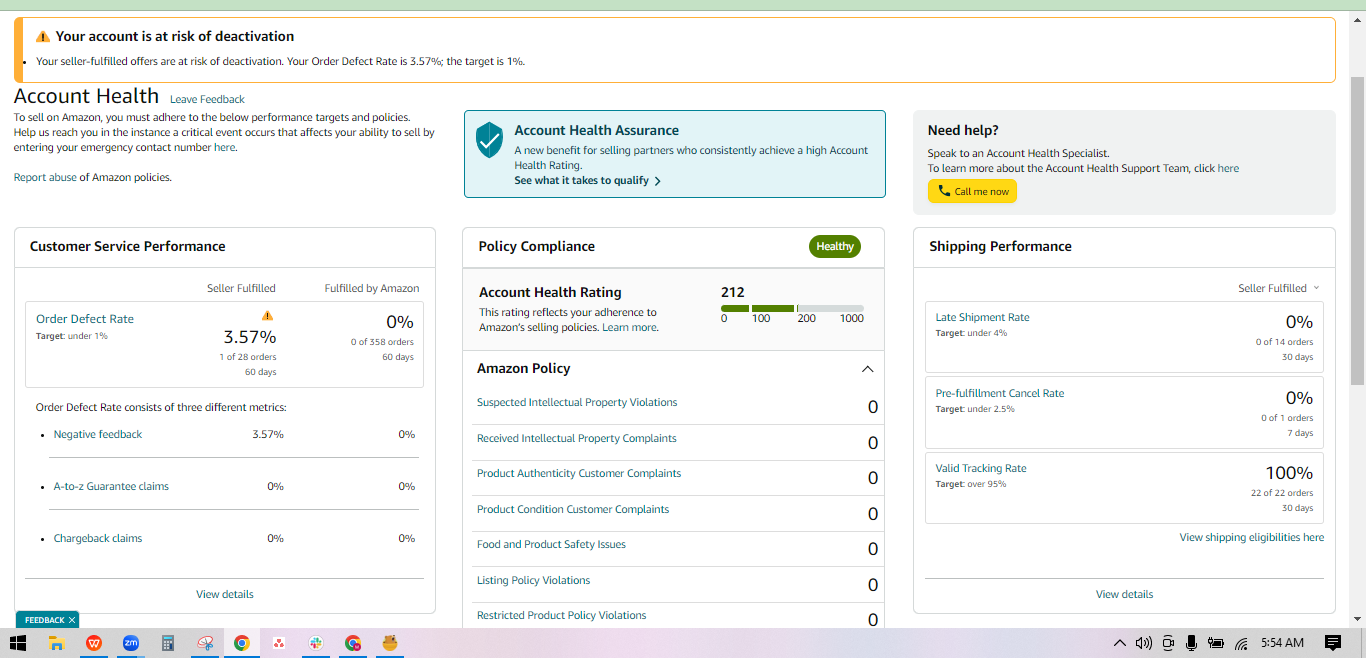Open second Chrome profile in taskbar
Image resolution: width=1366 pixels, height=658 pixels.
tap(353, 643)
